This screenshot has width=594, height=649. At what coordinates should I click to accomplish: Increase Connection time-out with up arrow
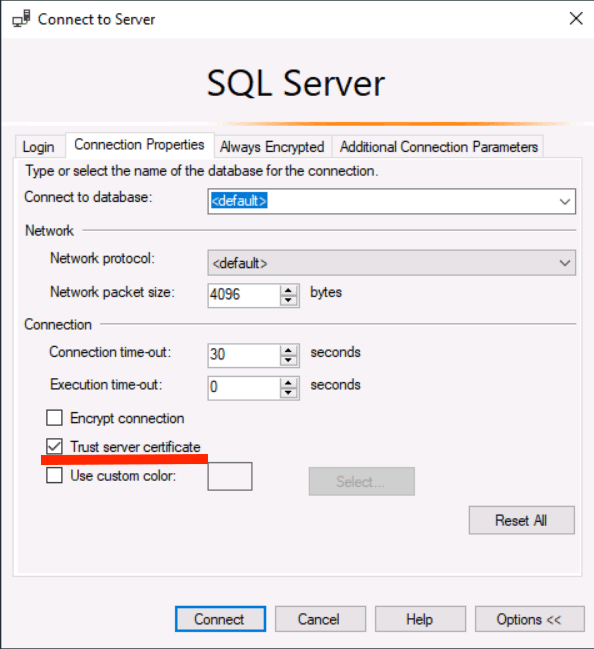coord(289,350)
